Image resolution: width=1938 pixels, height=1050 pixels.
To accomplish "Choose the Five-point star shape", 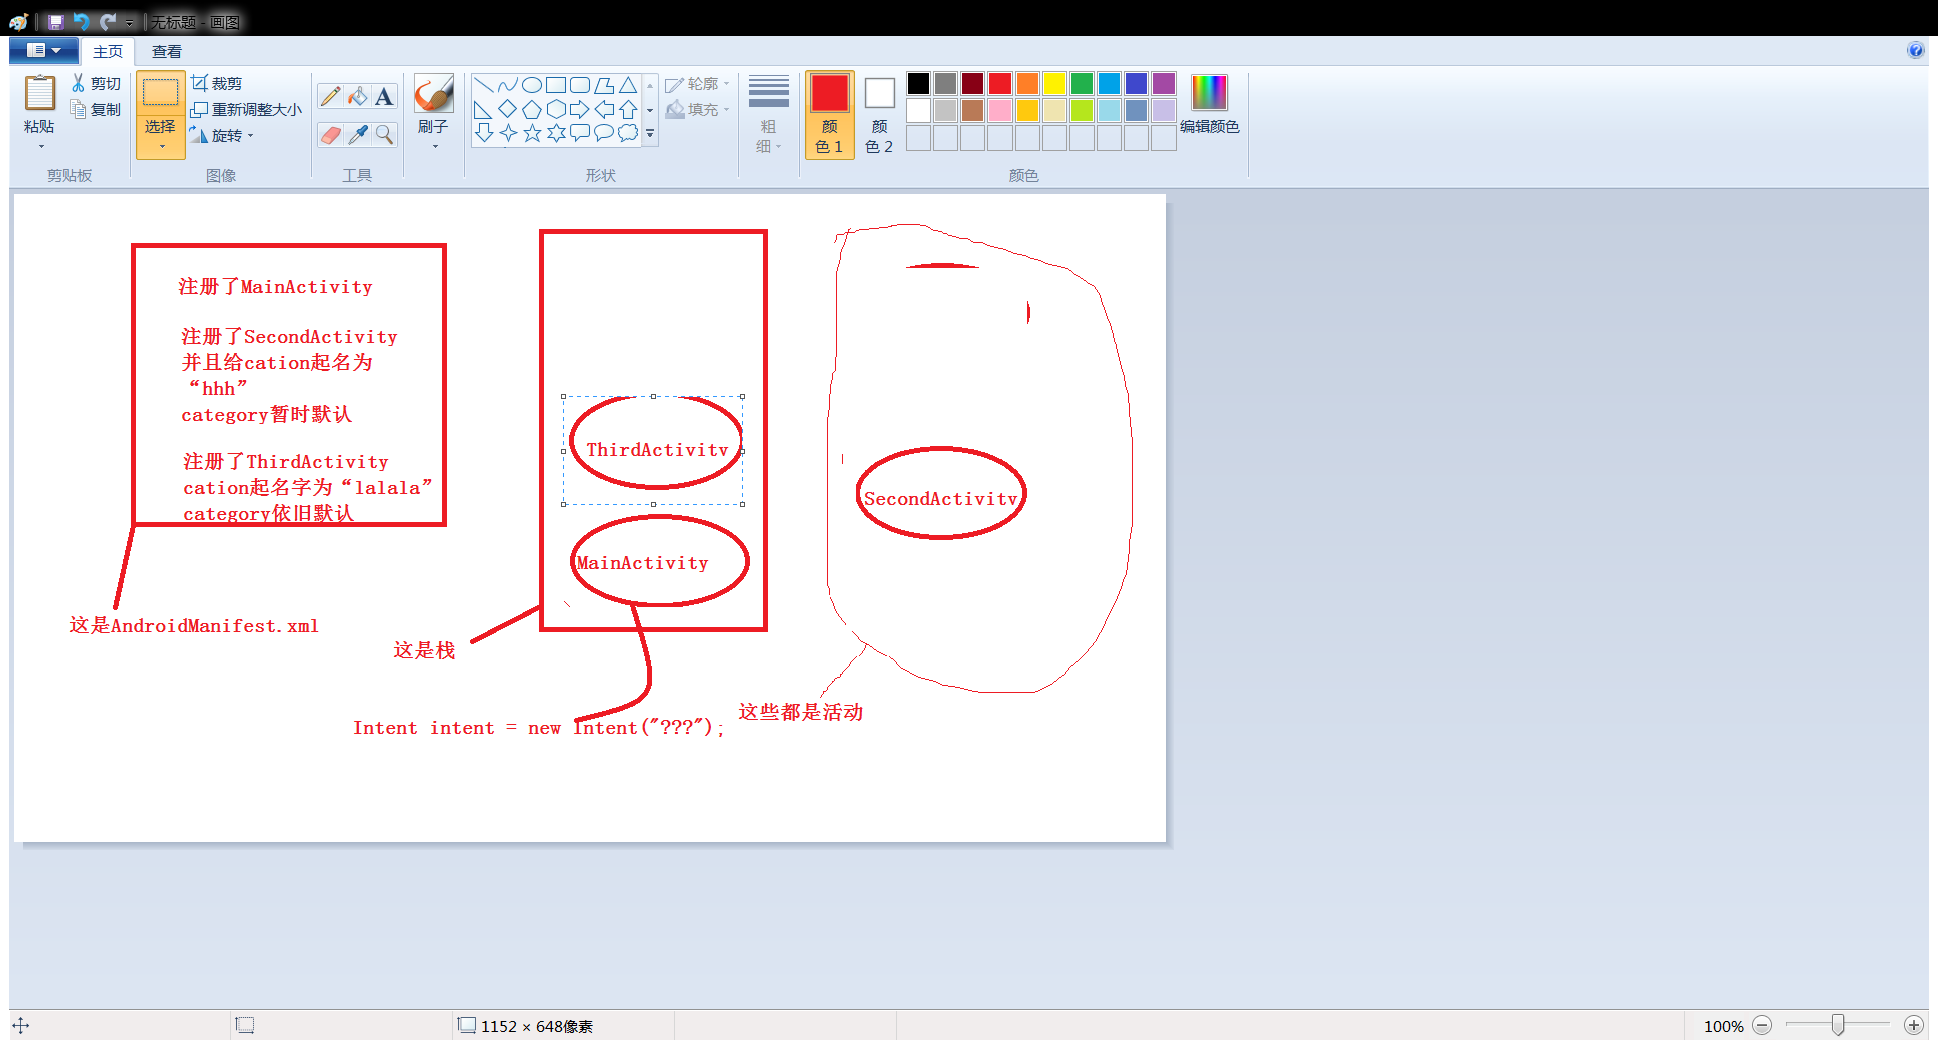I will pyautogui.click(x=532, y=133).
